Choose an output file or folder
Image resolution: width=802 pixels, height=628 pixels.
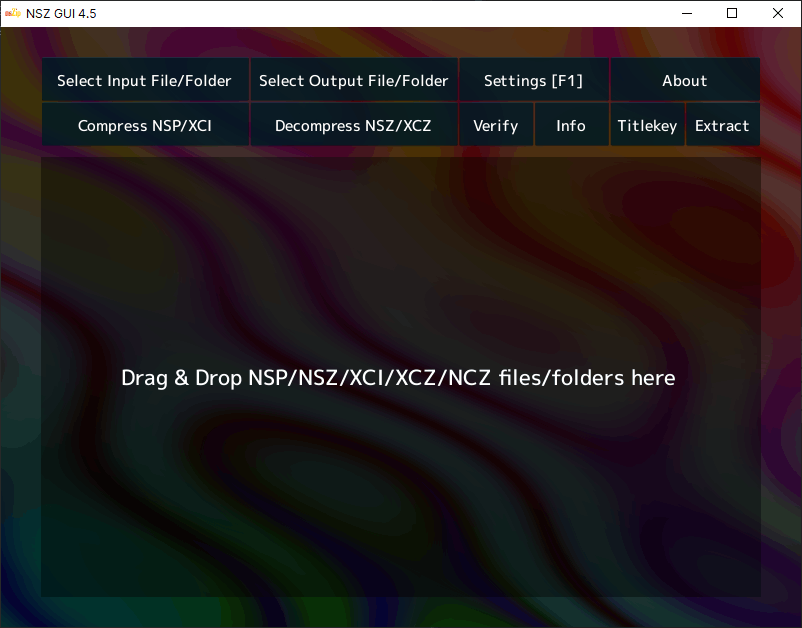(353, 80)
